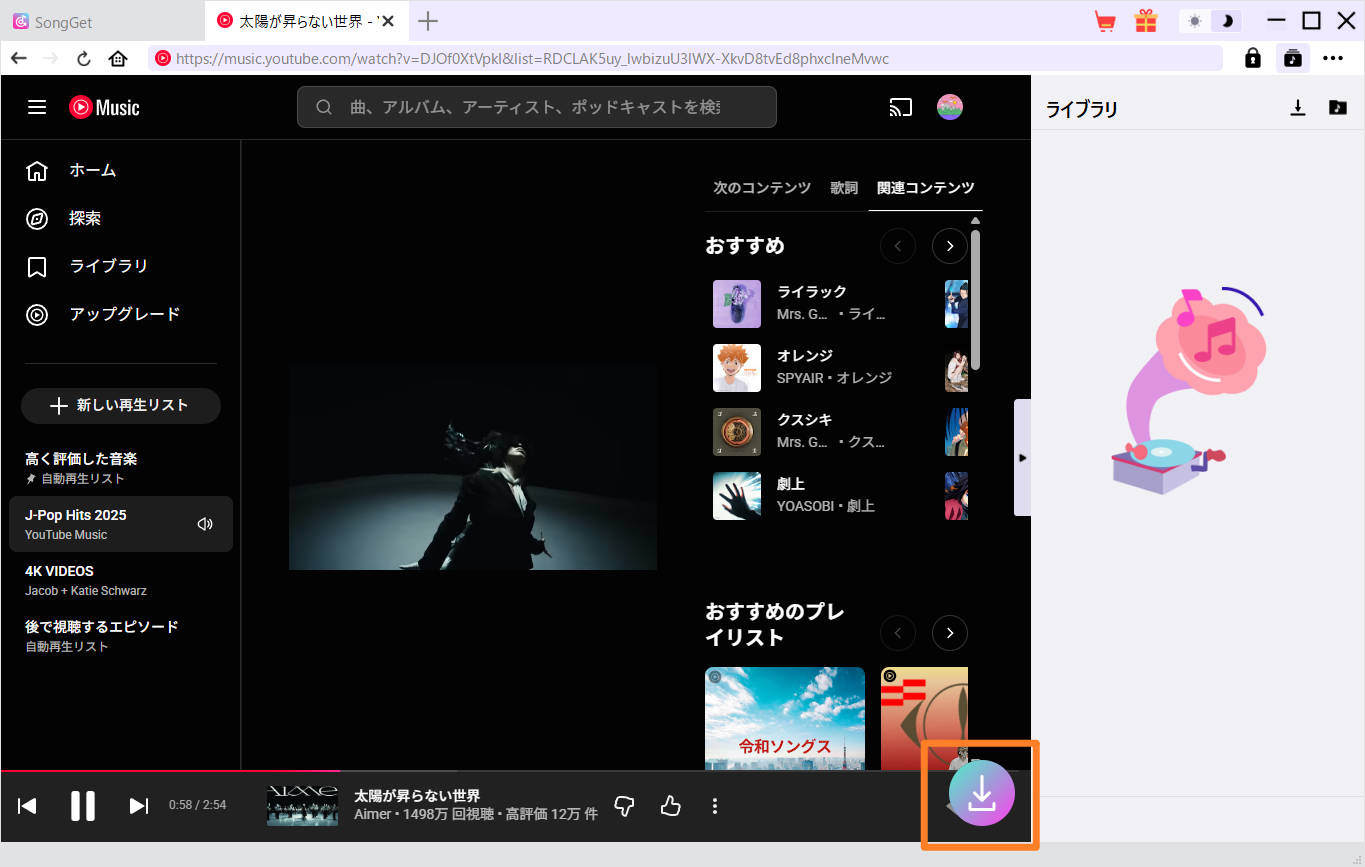The width and height of the screenshot is (1365, 867).
Task: Switch to the 歌詞 tab
Action: (843, 188)
